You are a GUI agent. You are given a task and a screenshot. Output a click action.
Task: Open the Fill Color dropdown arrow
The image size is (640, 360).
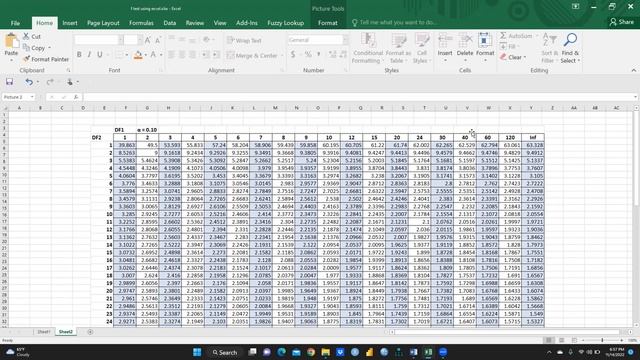point(145,55)
